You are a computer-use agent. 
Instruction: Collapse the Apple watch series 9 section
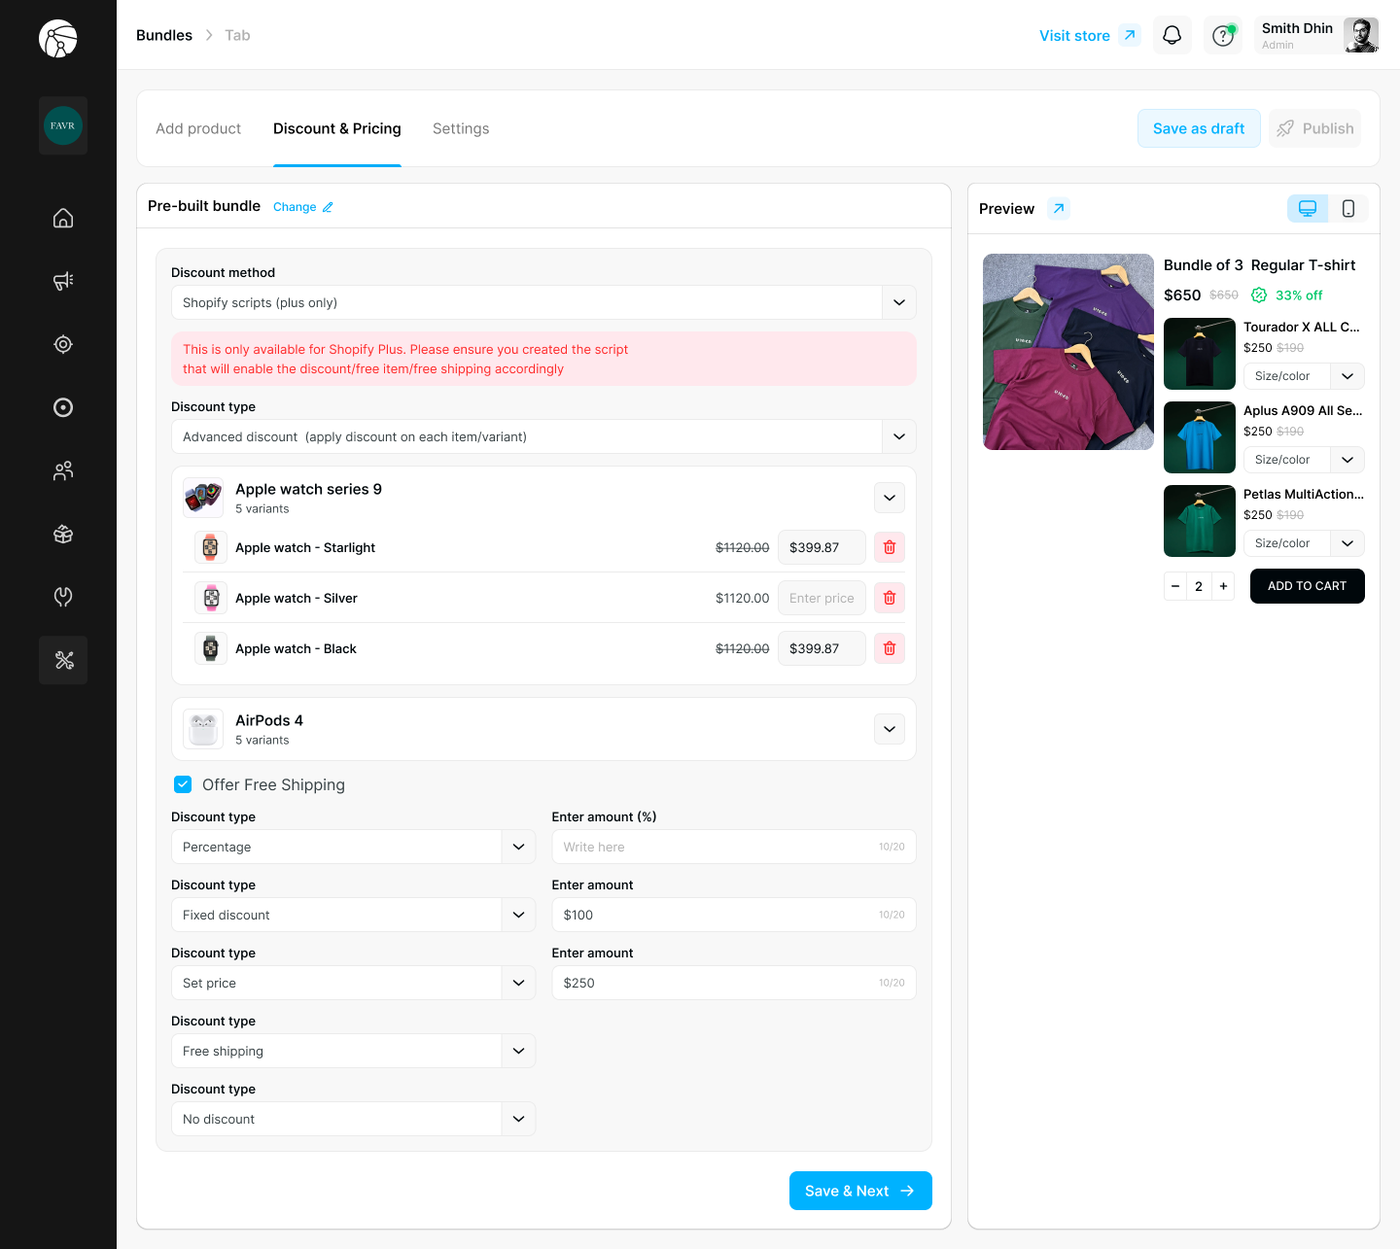point(889,498)
